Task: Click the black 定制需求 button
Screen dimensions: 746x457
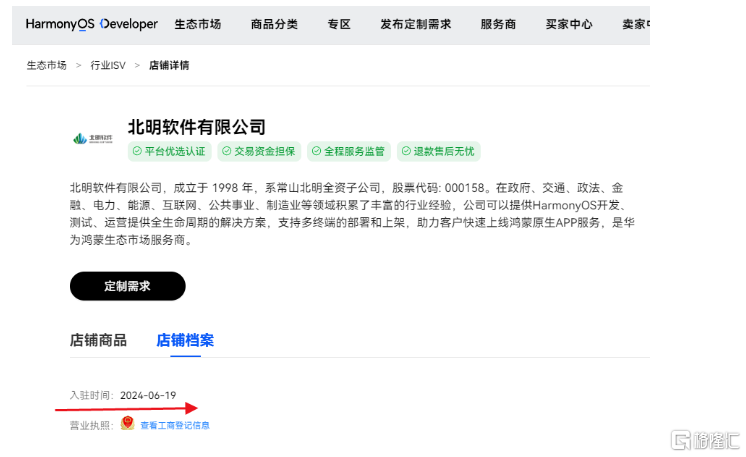Action: (x=128, y=286)
